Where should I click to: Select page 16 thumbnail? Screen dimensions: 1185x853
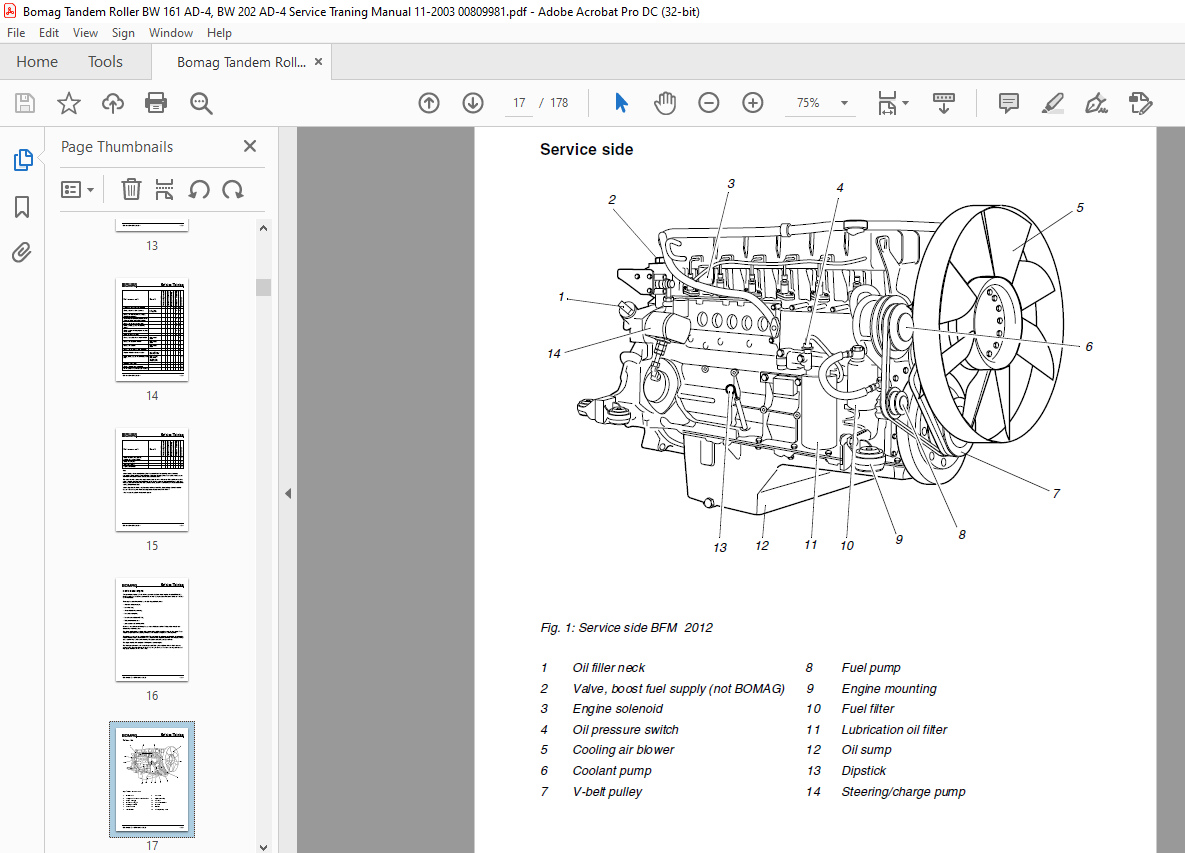[152, 630]
